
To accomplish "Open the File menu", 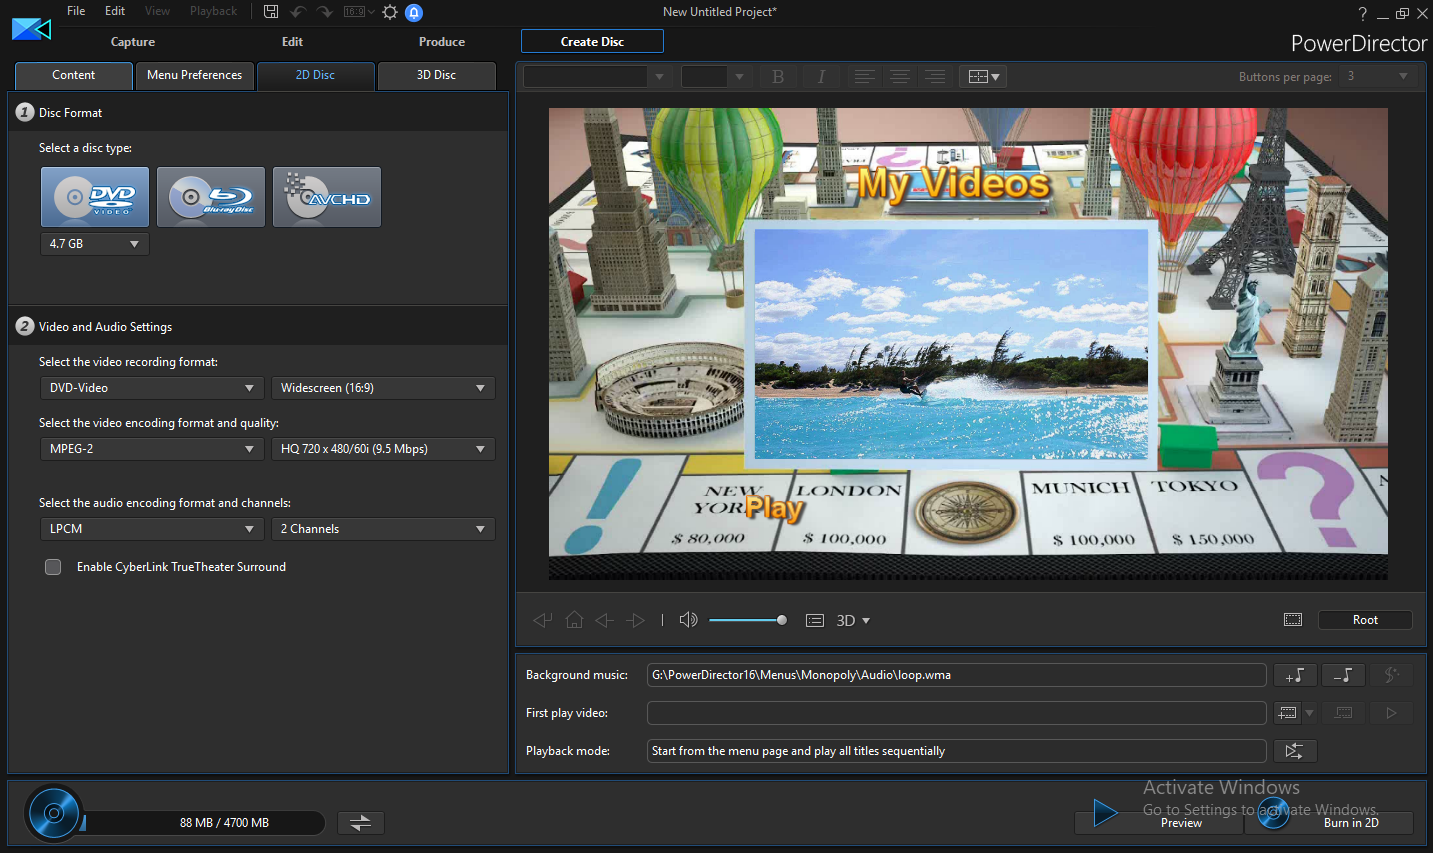I will [76, 11].
